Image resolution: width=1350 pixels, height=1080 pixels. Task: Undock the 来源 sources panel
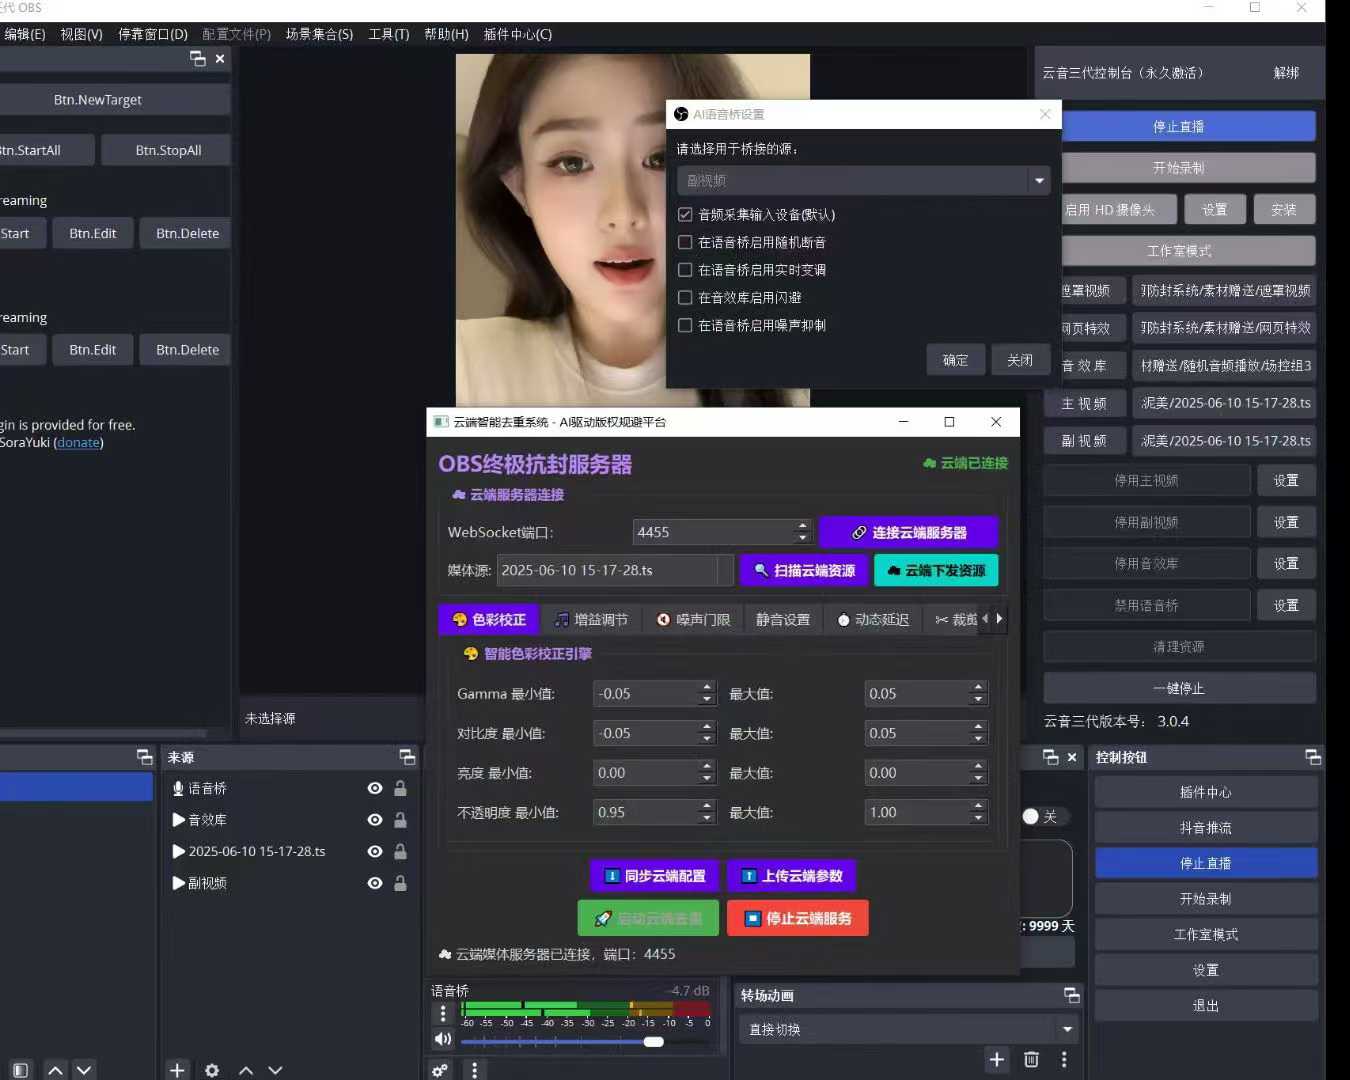coord(407,757)
